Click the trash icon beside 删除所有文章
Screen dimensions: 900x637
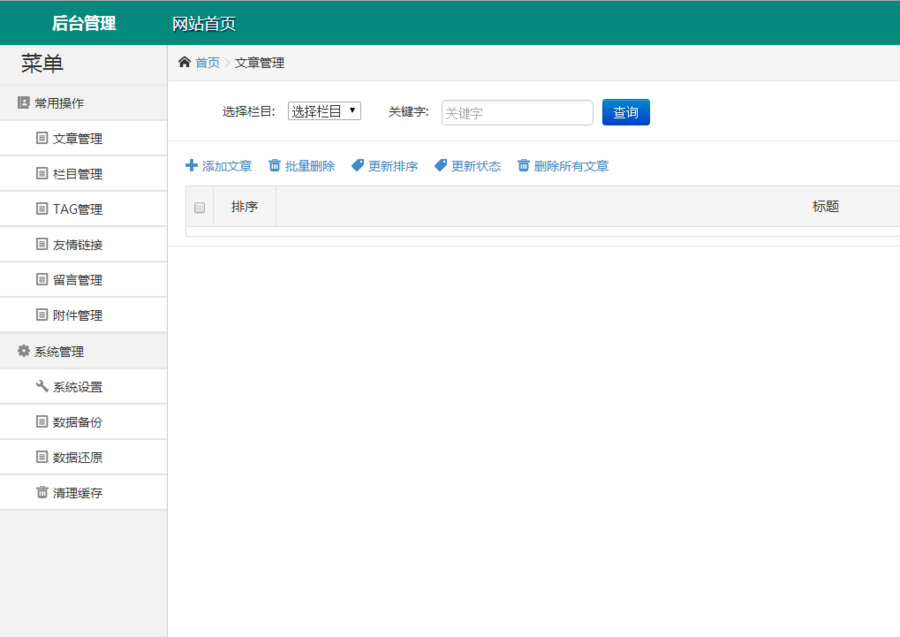point(522,166)
